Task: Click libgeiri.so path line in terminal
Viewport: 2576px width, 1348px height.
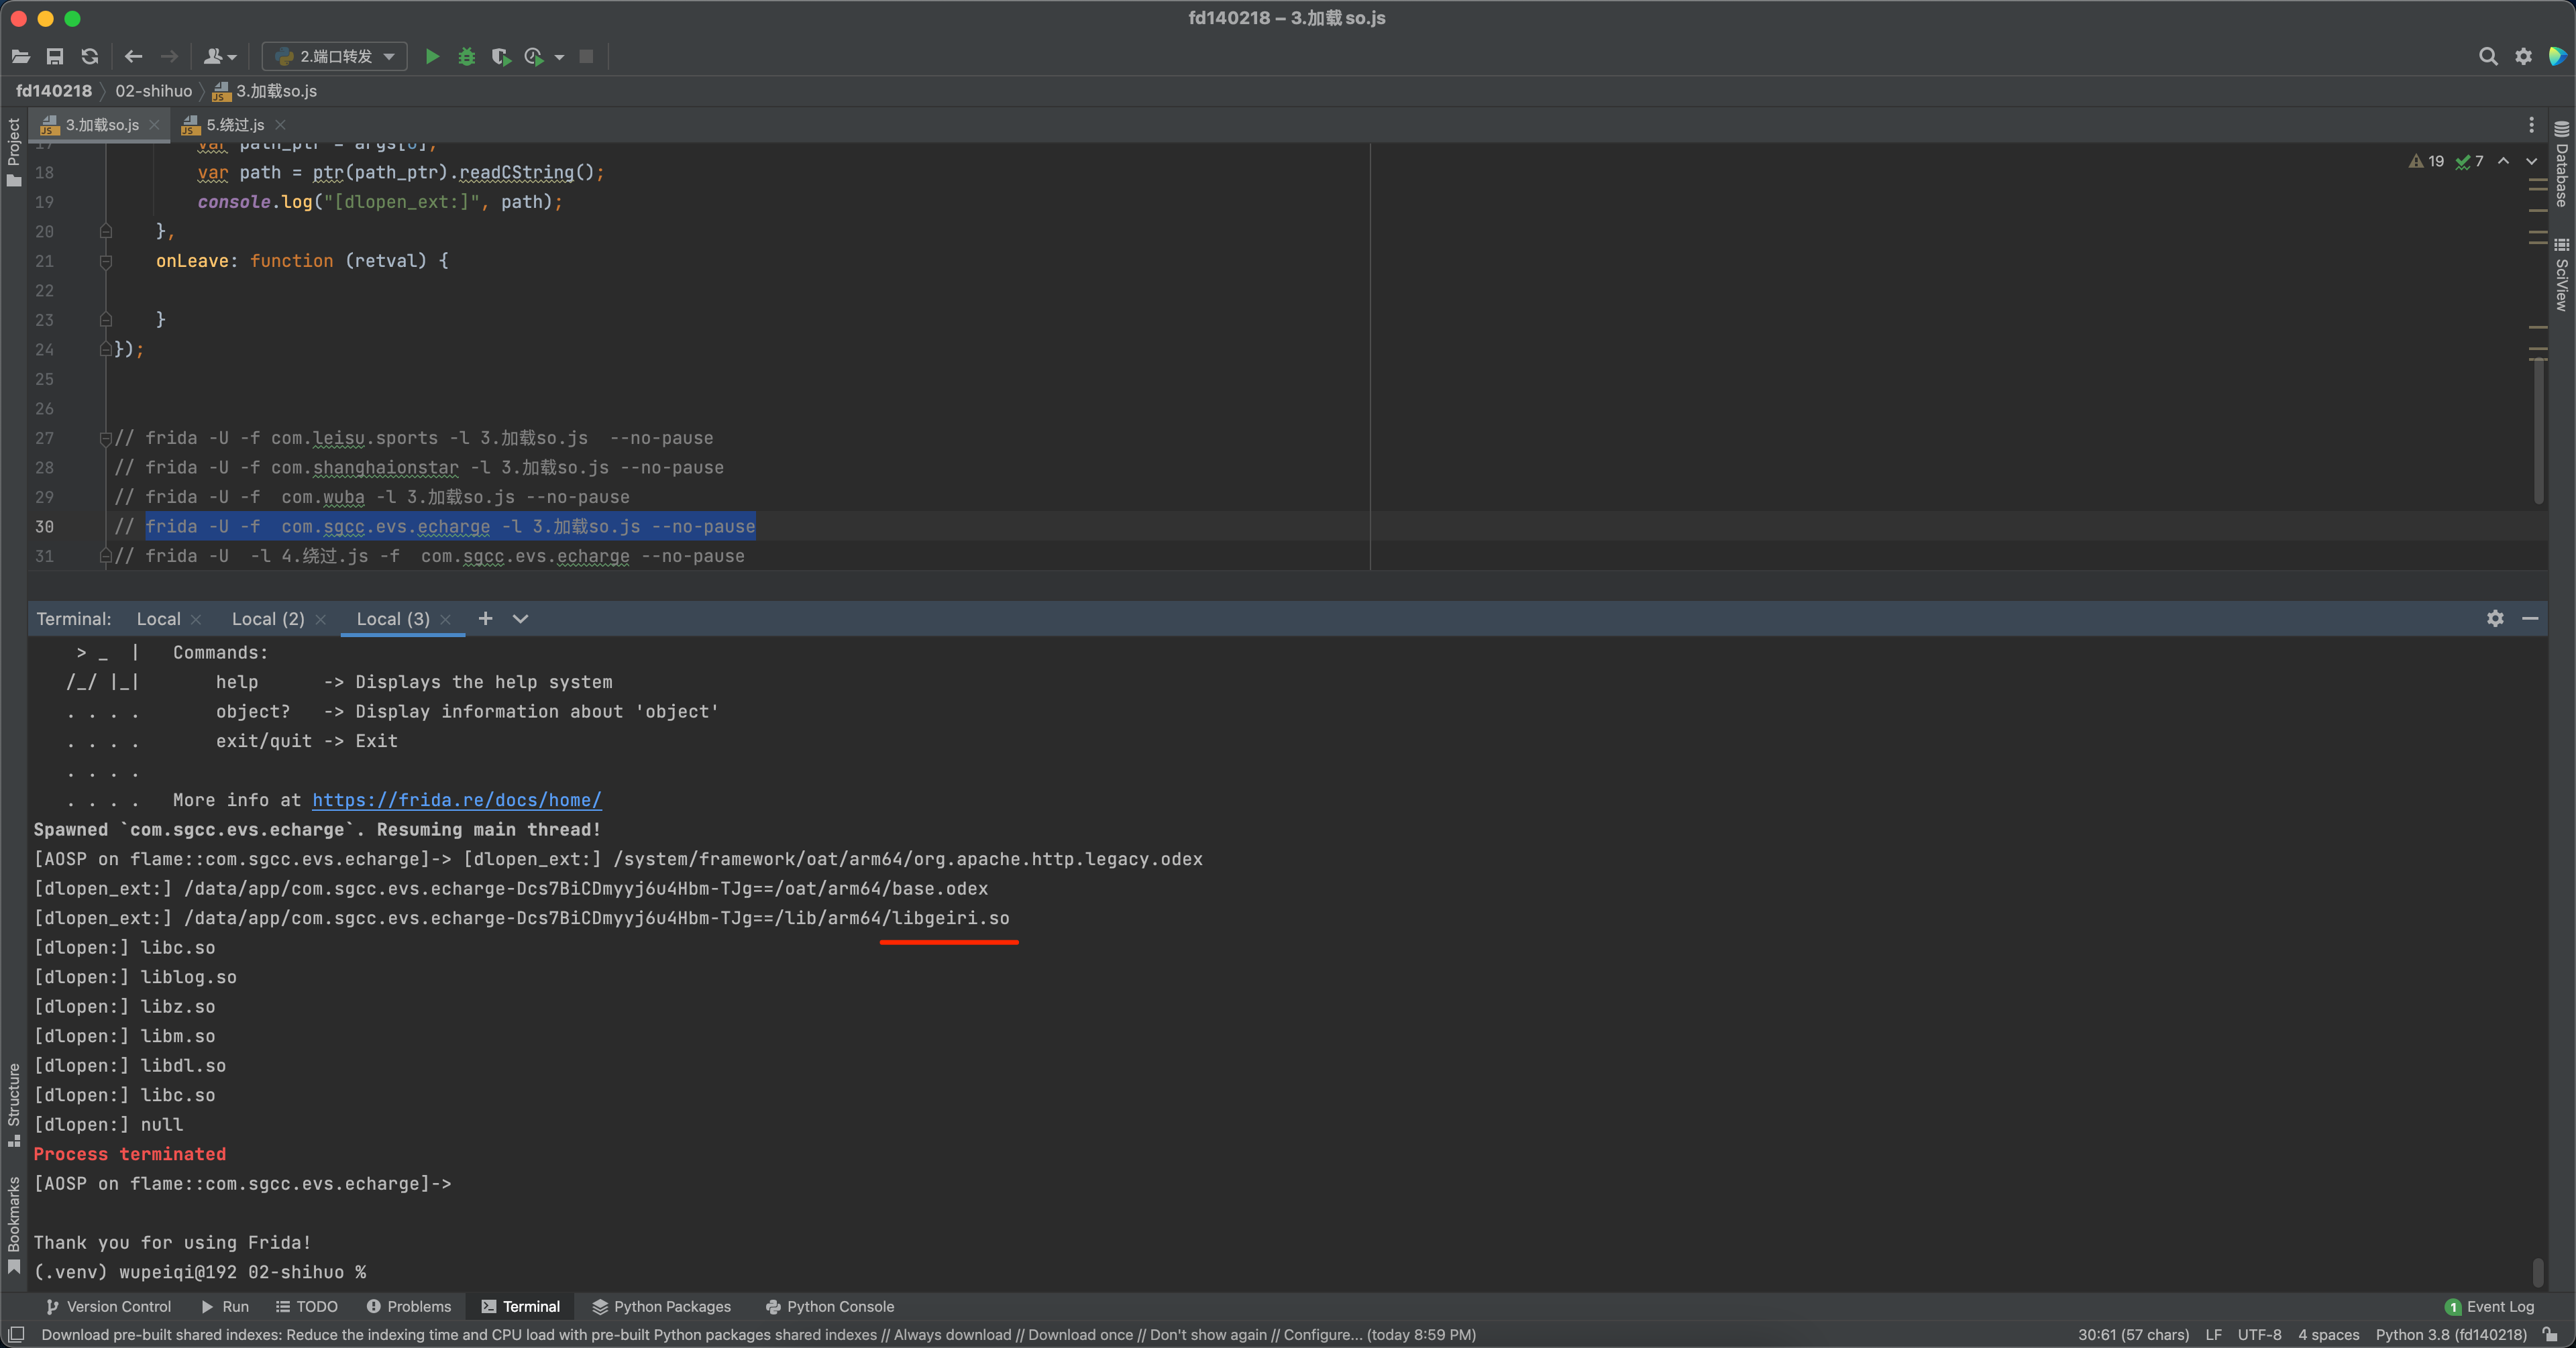Action: [522, 918]
